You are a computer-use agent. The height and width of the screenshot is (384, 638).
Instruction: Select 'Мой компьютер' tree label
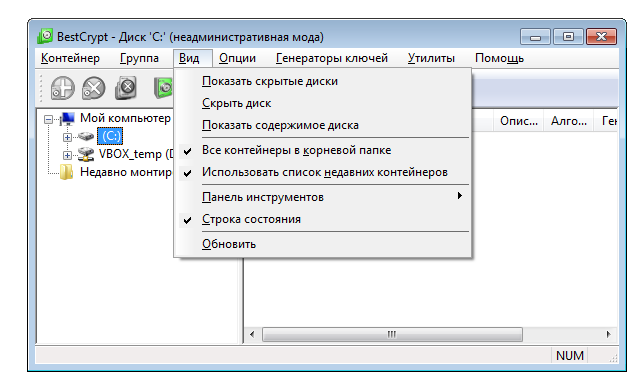pyautogui.click(x=125, y=118)
